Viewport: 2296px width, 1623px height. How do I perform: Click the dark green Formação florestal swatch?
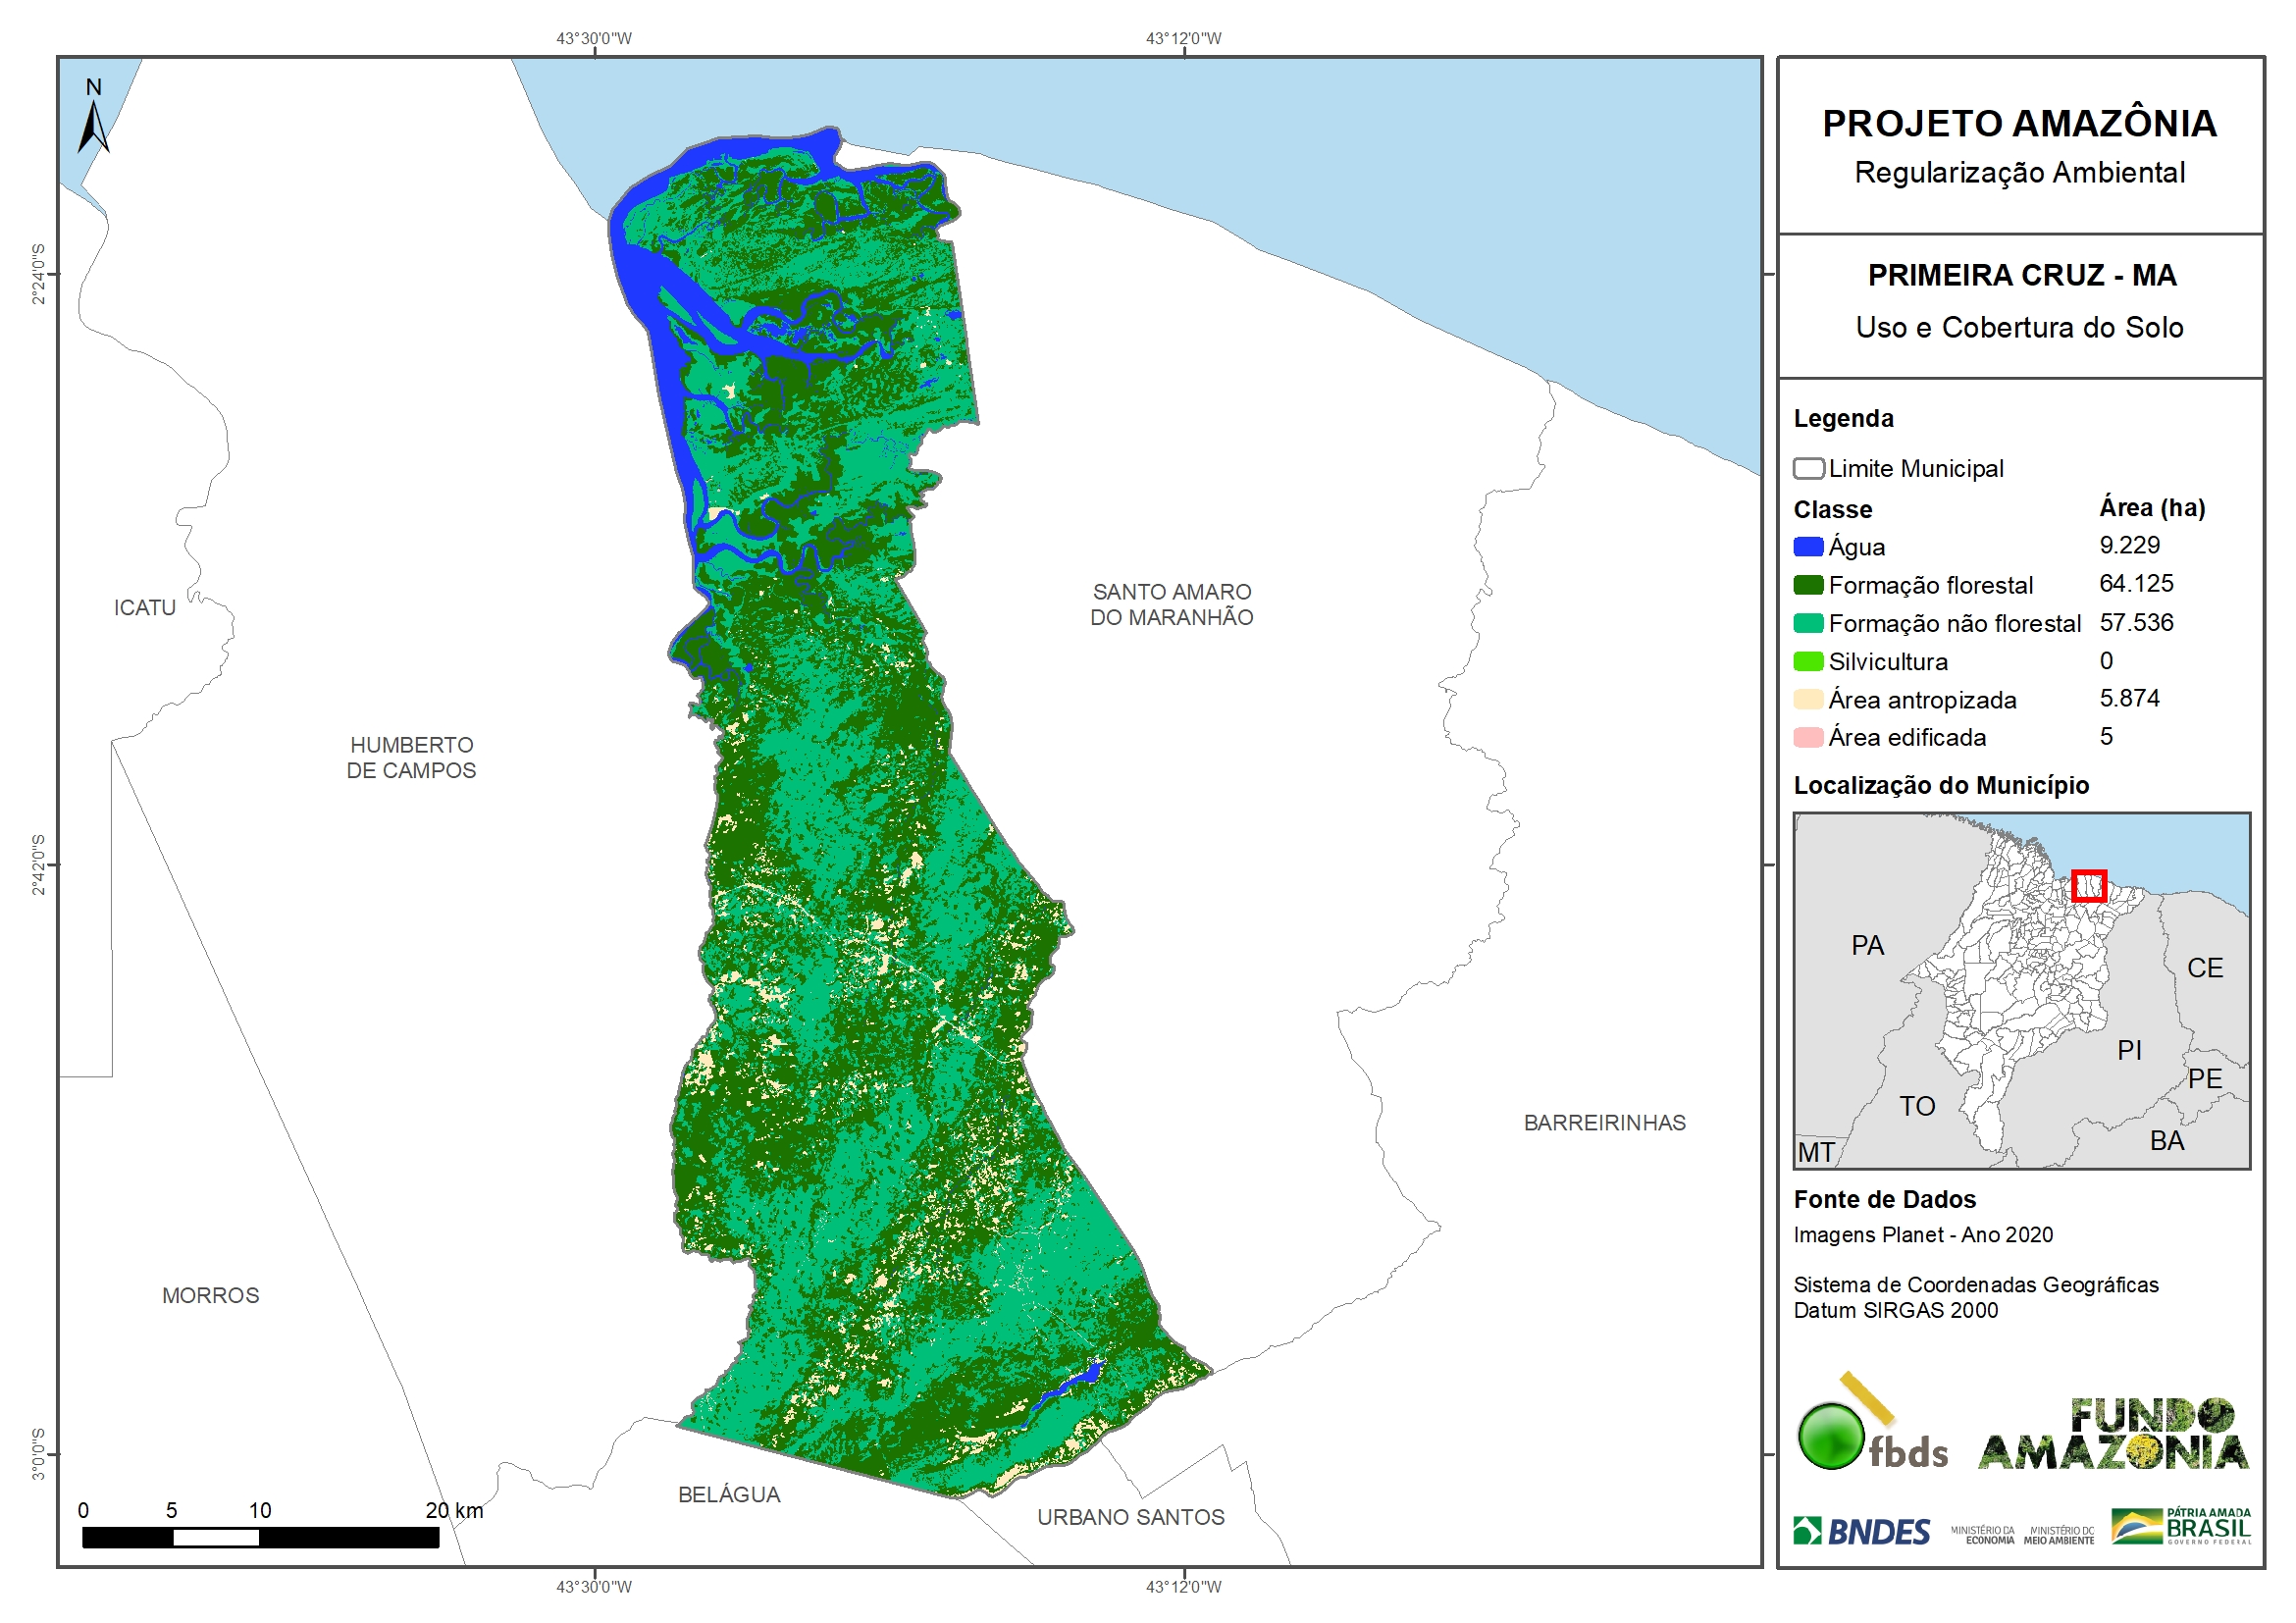[1808, 586]
